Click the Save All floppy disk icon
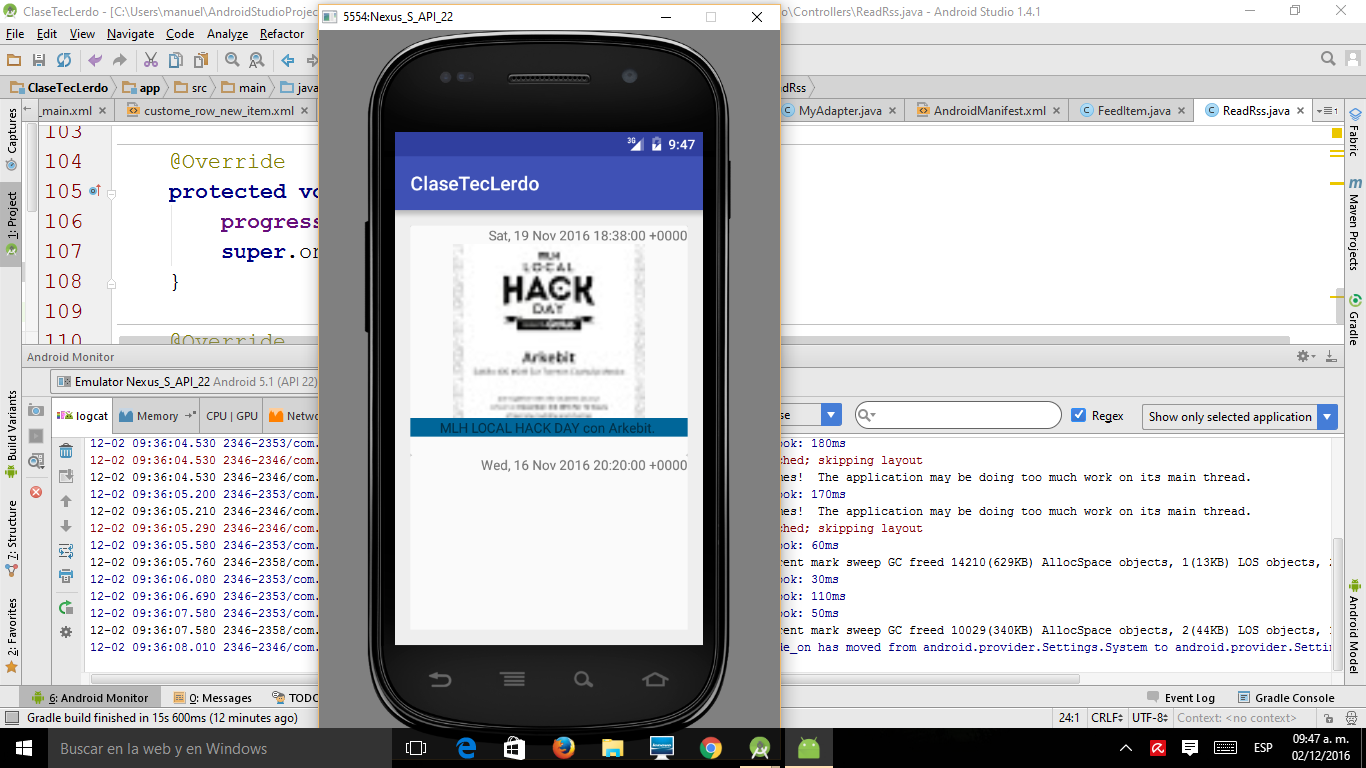 [x=39, y=60]
